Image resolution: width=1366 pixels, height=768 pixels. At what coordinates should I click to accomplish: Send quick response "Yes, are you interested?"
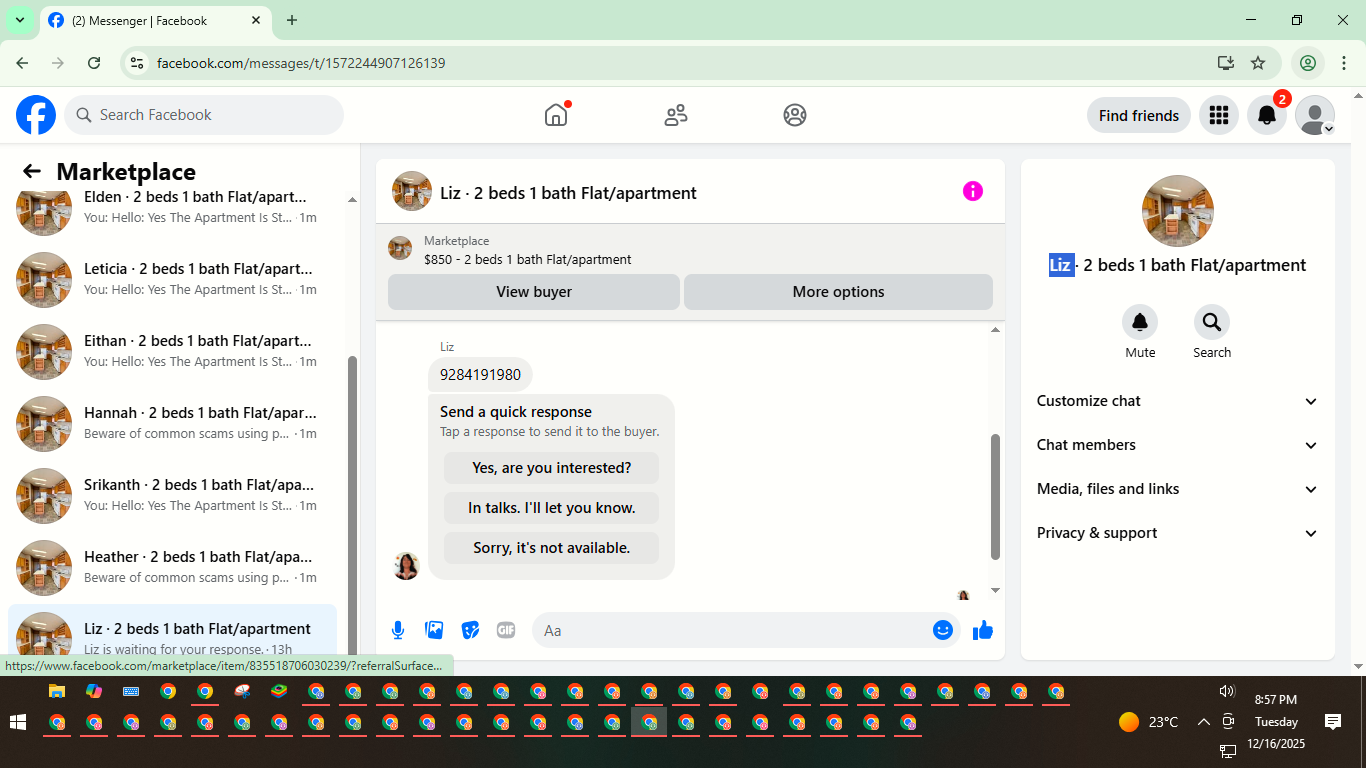pos(552,468)
